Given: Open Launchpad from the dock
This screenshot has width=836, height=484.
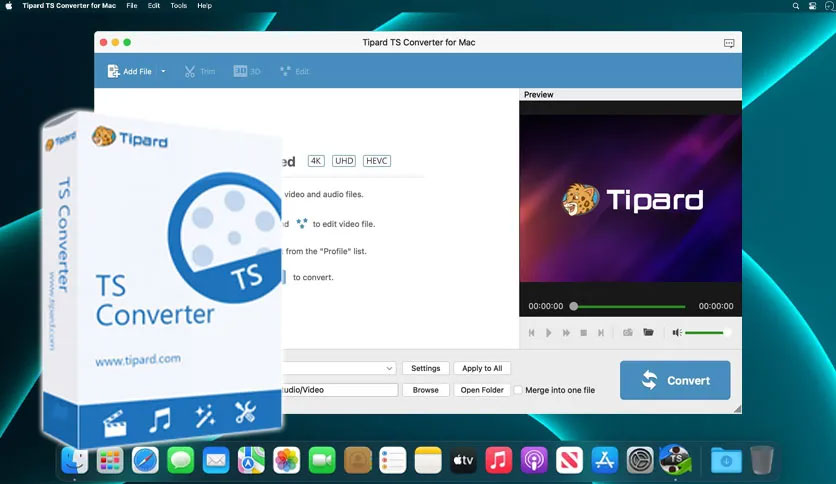Looking at the screenshot, I should [110, 460].
